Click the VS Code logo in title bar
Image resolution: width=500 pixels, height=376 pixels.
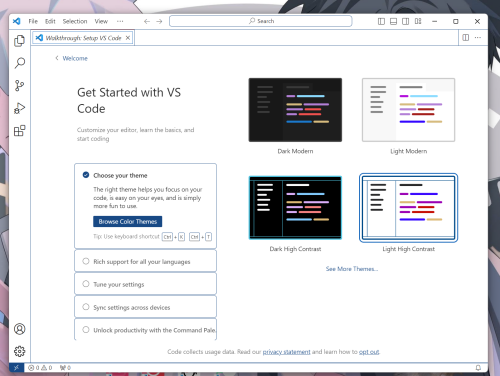click(x=17, y=21)
